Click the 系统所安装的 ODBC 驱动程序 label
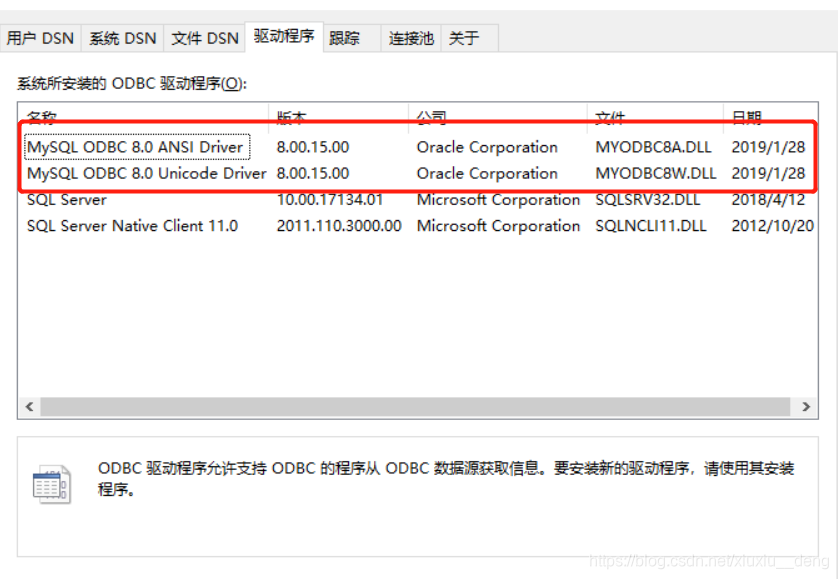The image size is (838, 579). coord(132,84)
